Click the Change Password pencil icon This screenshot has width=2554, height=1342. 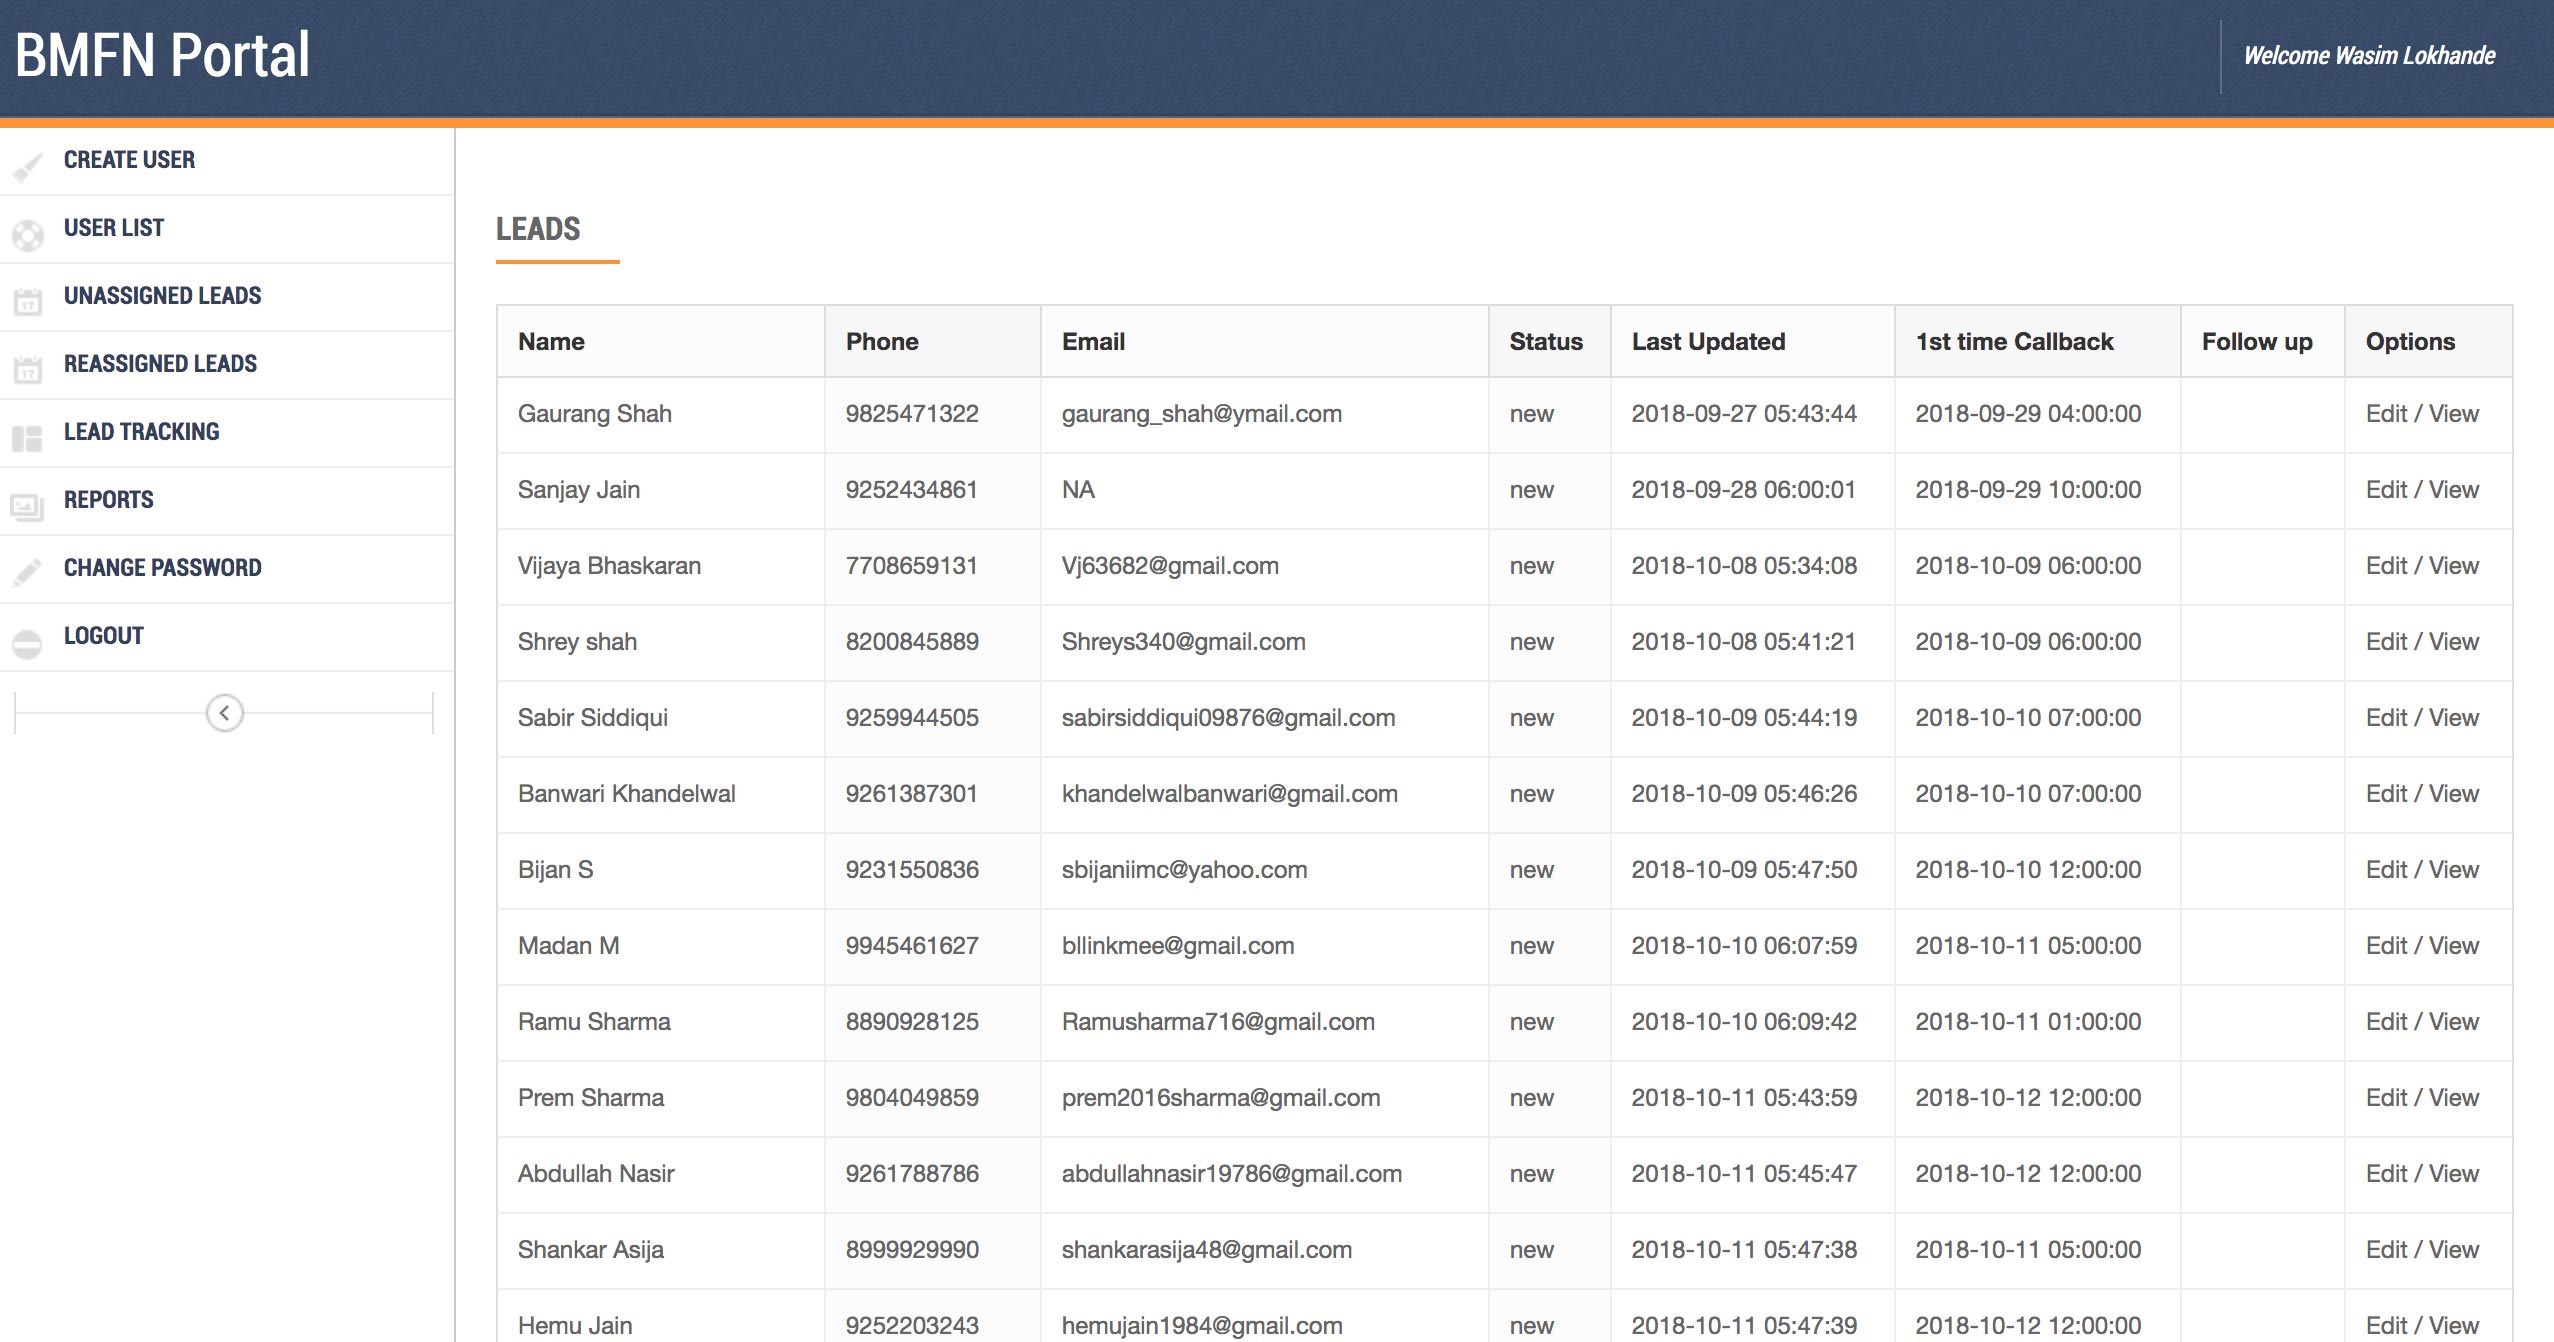[28, 573]
